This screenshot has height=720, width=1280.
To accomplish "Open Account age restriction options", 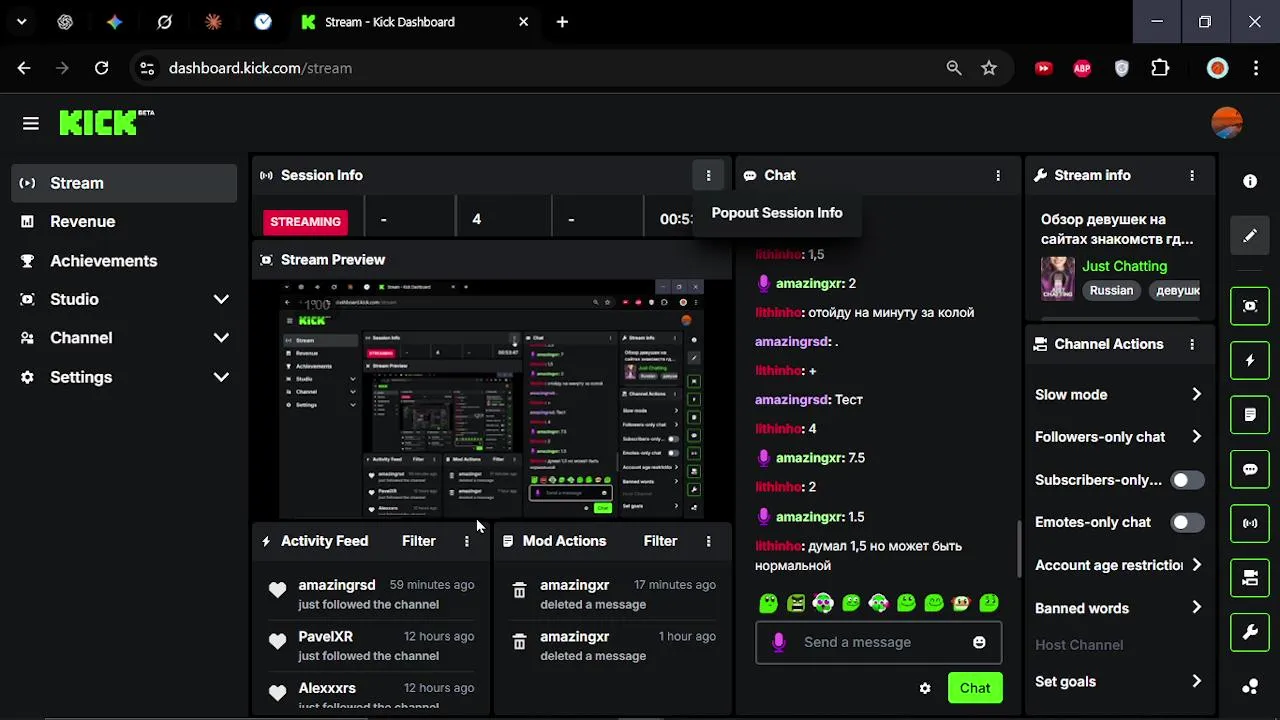I will [1119, 565].
